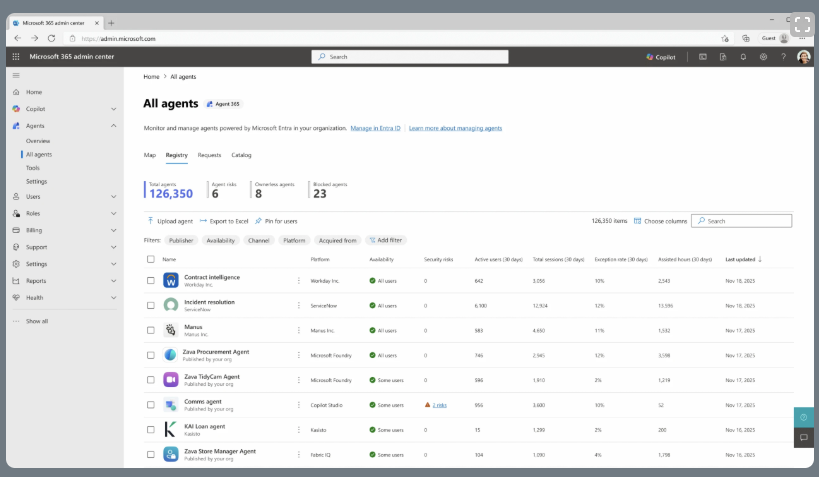This screenshot has height=477, width=819.
Task: Click the Manage in Entra ID link
Action: click(375, 128)
